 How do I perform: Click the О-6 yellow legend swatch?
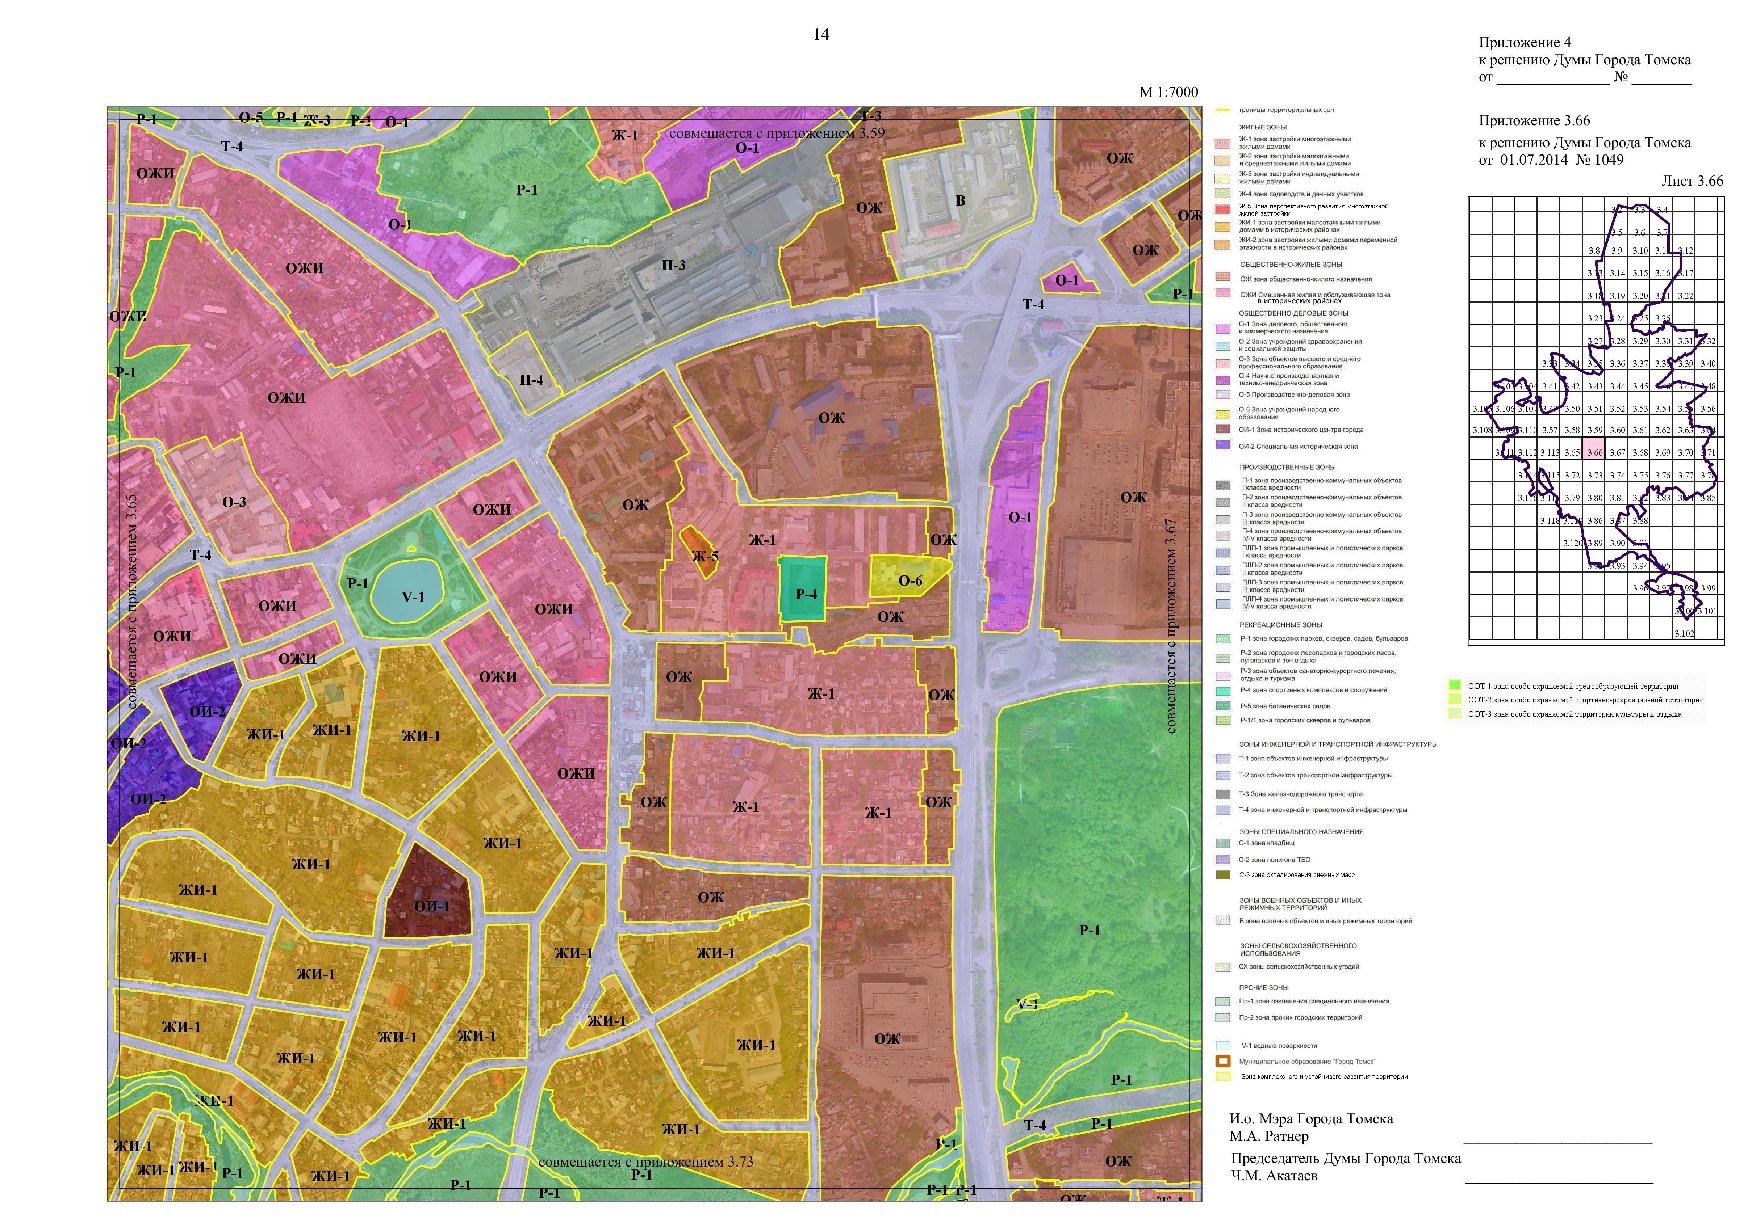click(1222, 413)
